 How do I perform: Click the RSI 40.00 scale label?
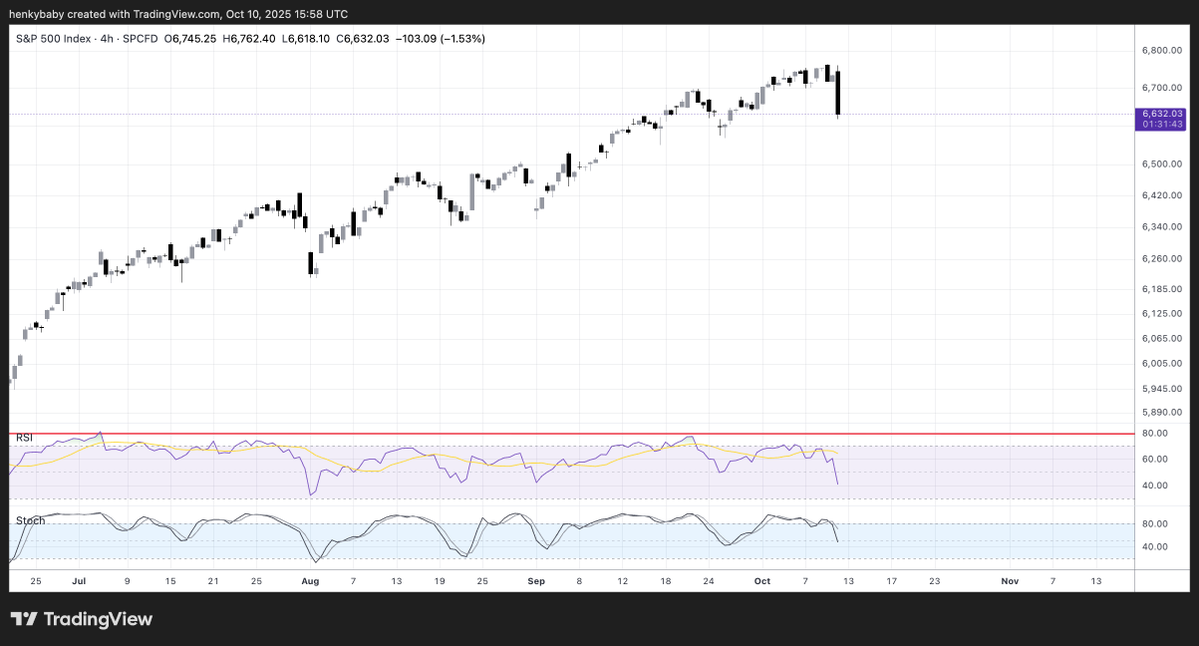1155,486
